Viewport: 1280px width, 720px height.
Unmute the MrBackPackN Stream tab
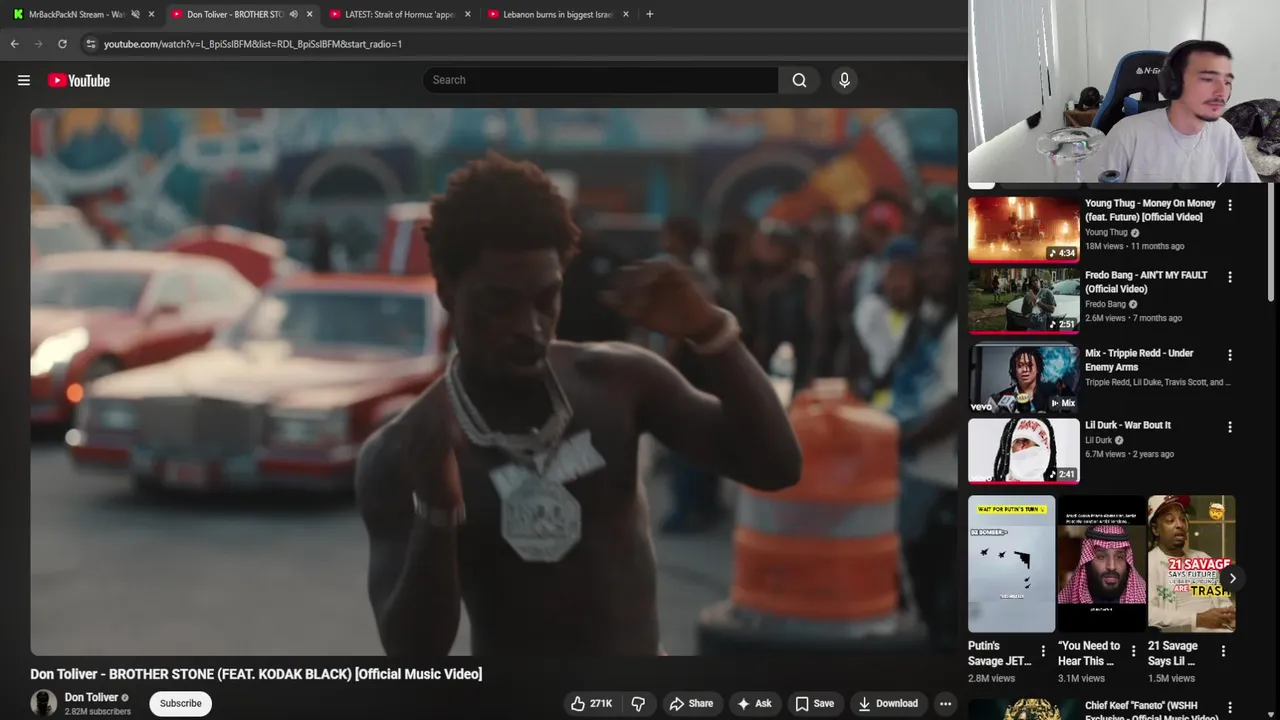[x=135, y=14]
